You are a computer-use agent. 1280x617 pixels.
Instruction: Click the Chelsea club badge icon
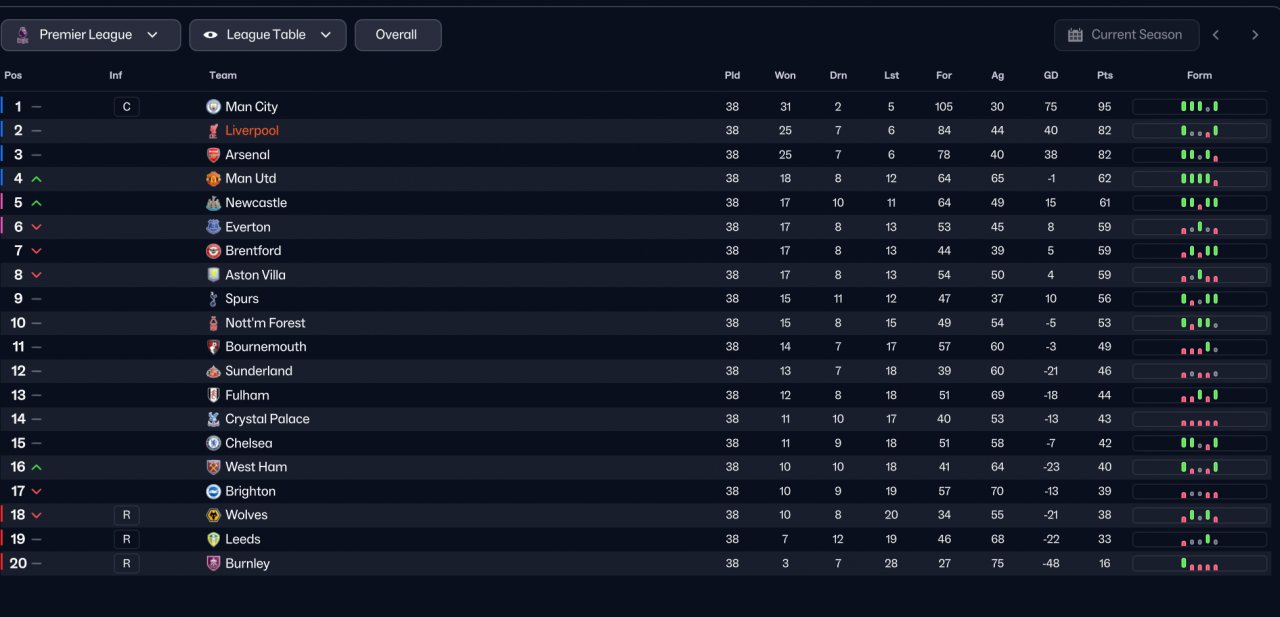(x=213, y=443)
